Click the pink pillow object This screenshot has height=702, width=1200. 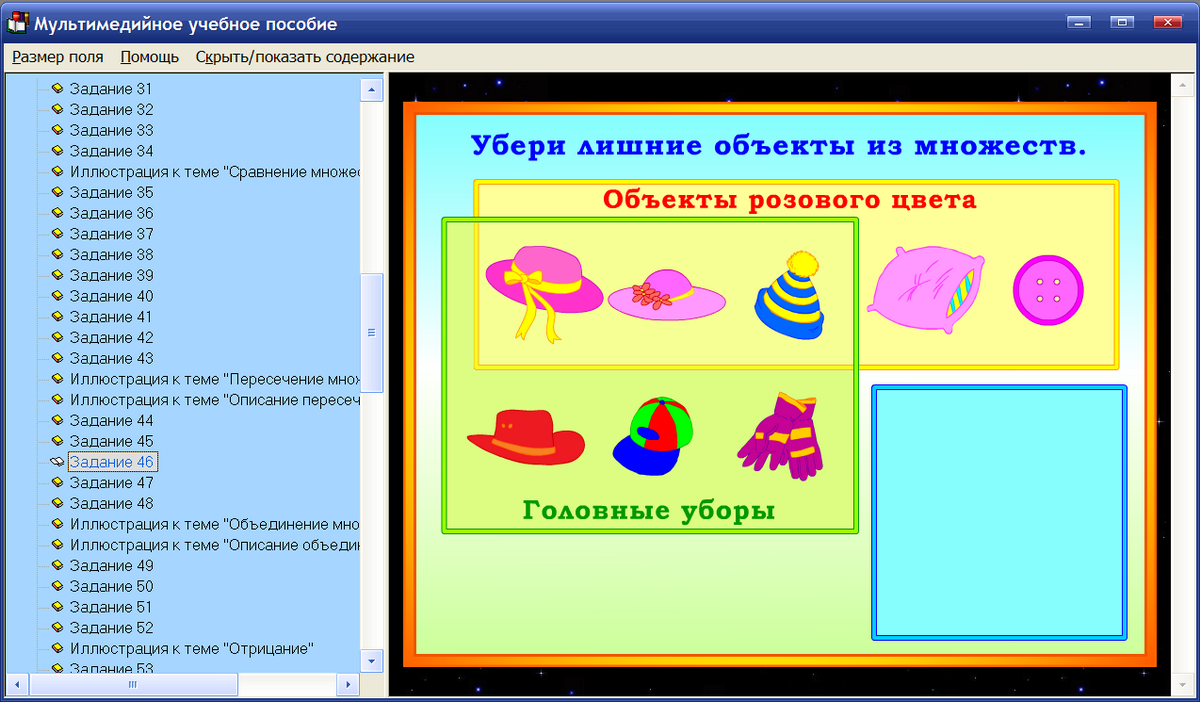tap(925, 290)
